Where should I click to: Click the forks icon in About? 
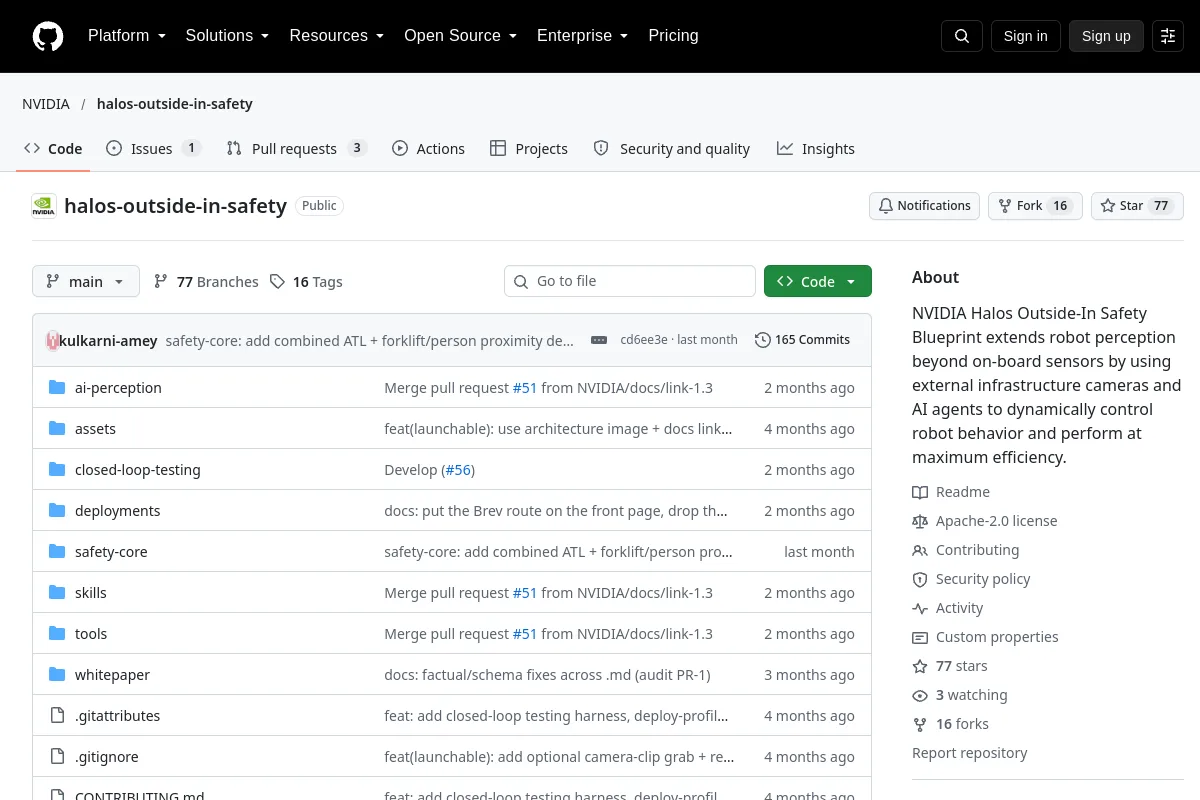coord(920,724)
